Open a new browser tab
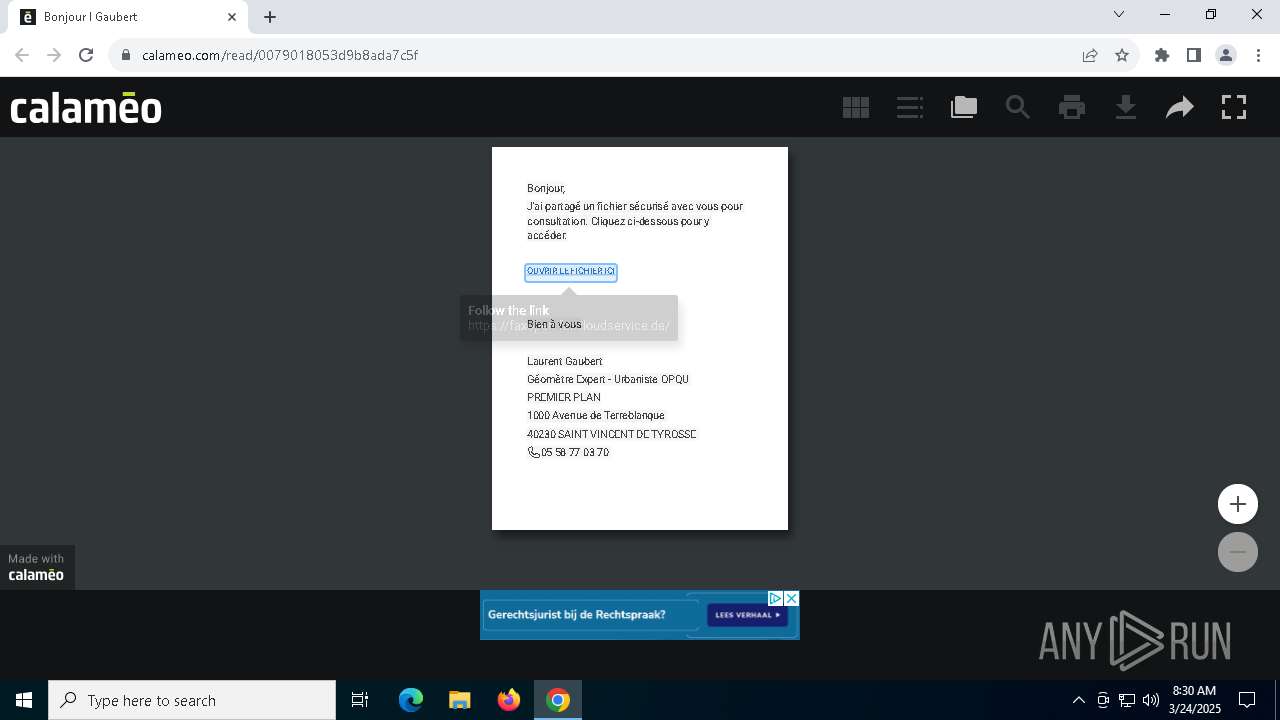 pyautogui.click(x=270, y=17)
